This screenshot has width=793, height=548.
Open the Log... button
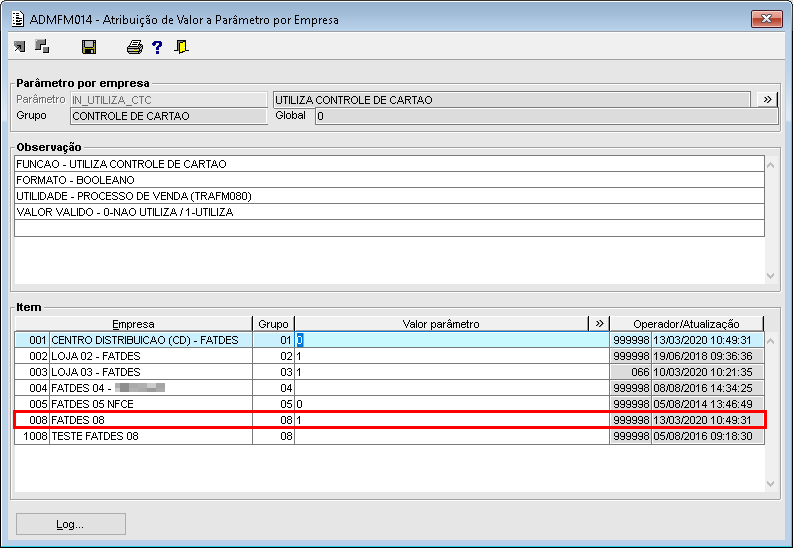tap(71, 524)
